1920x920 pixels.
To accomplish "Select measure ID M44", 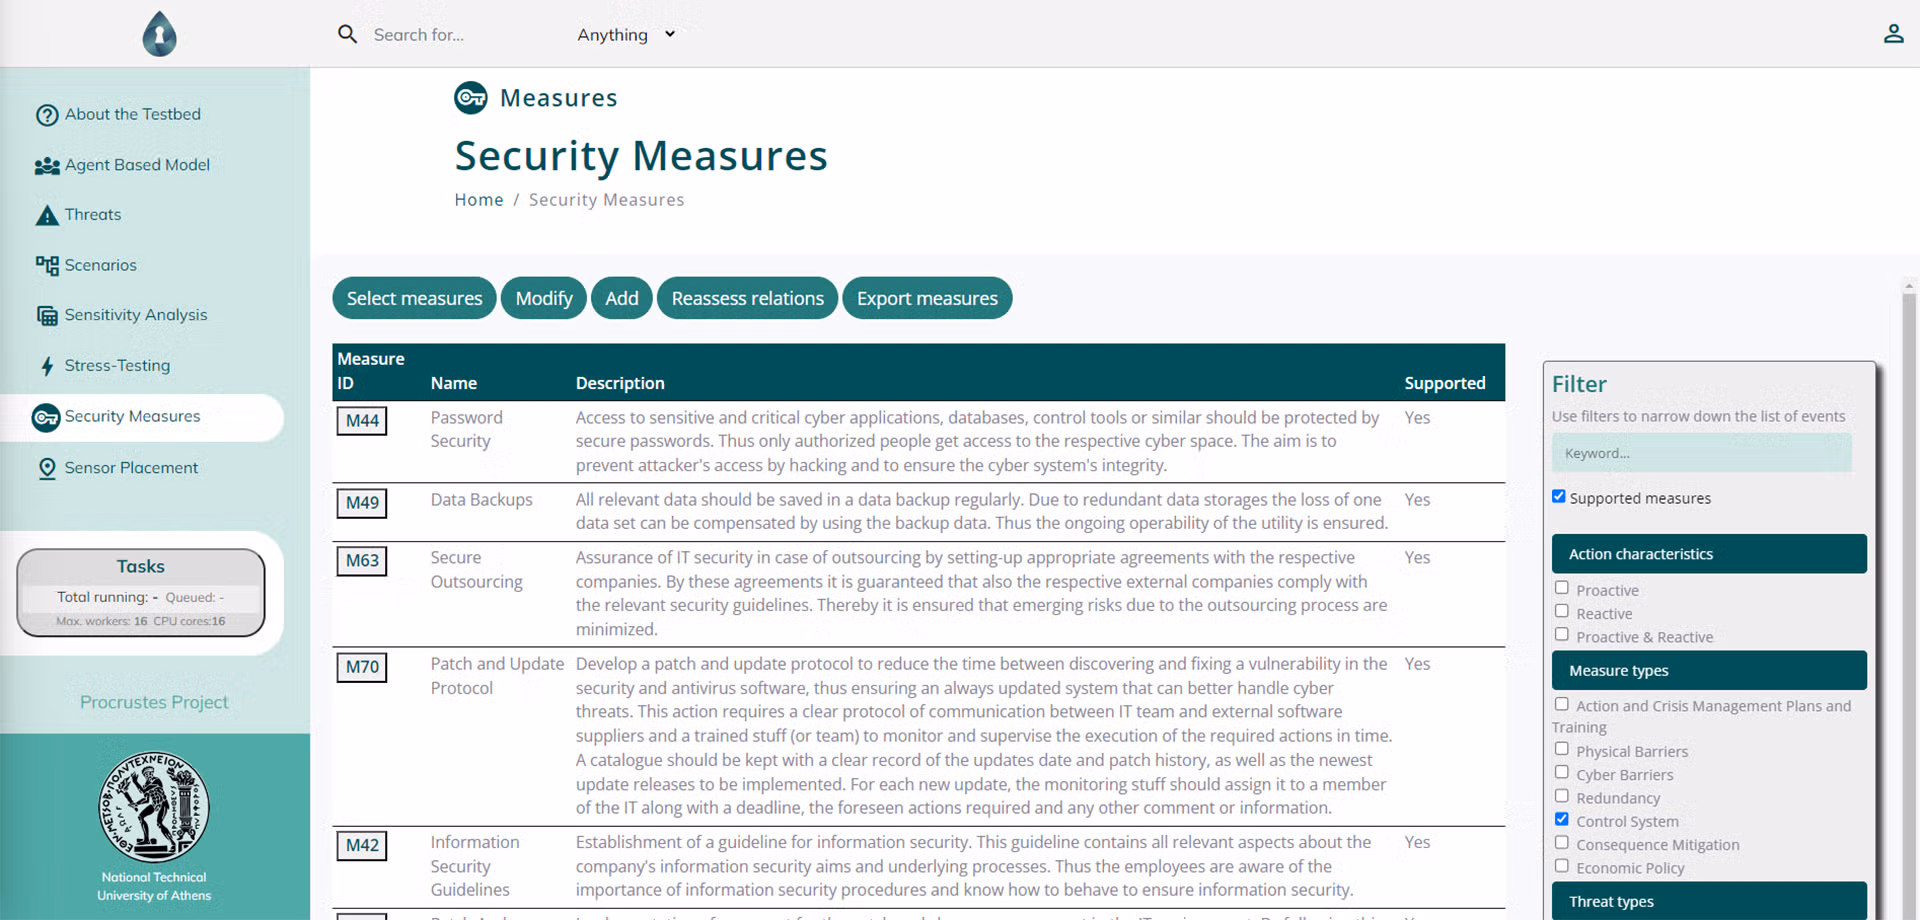I will point(362,421).
